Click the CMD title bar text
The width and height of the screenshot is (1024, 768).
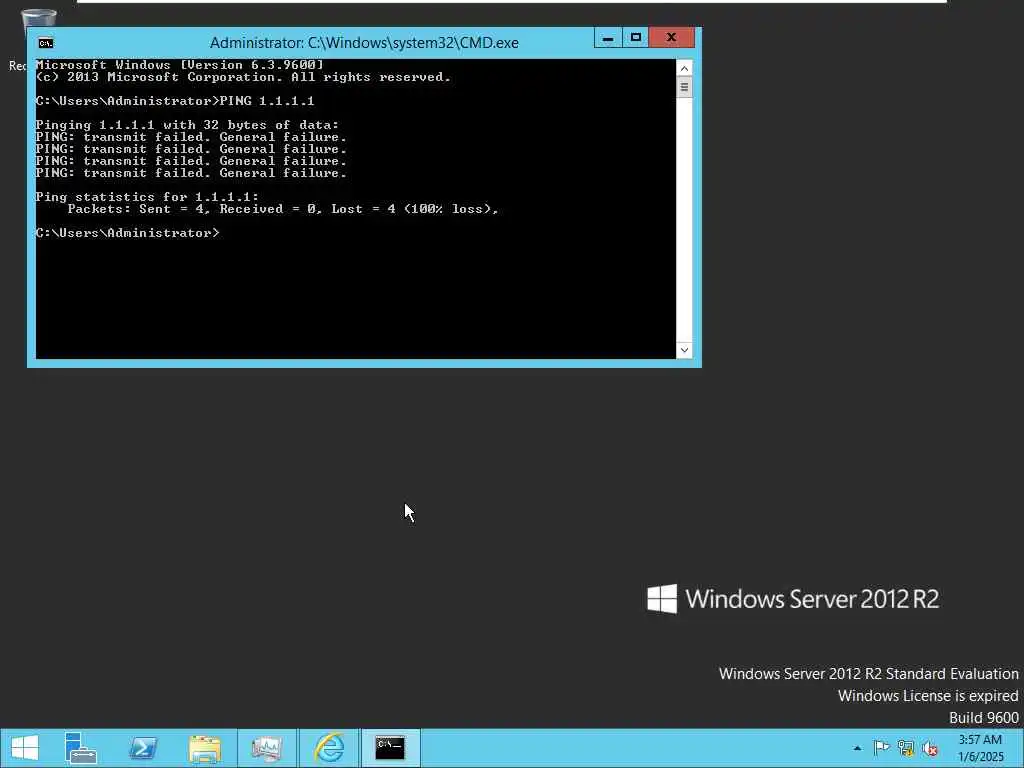click(364, 43)
